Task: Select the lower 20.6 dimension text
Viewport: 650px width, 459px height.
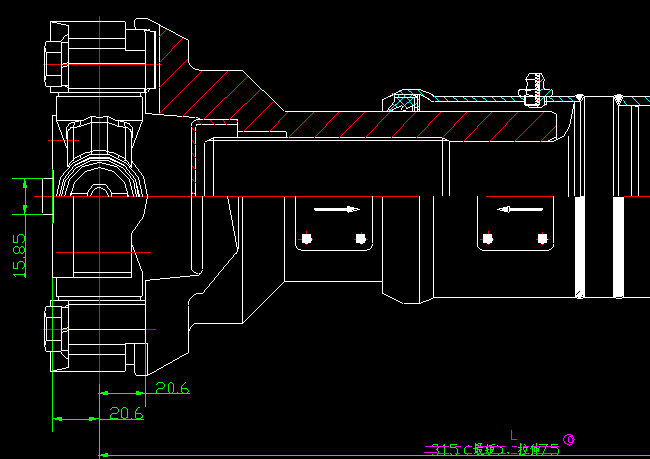Action: 126,412
